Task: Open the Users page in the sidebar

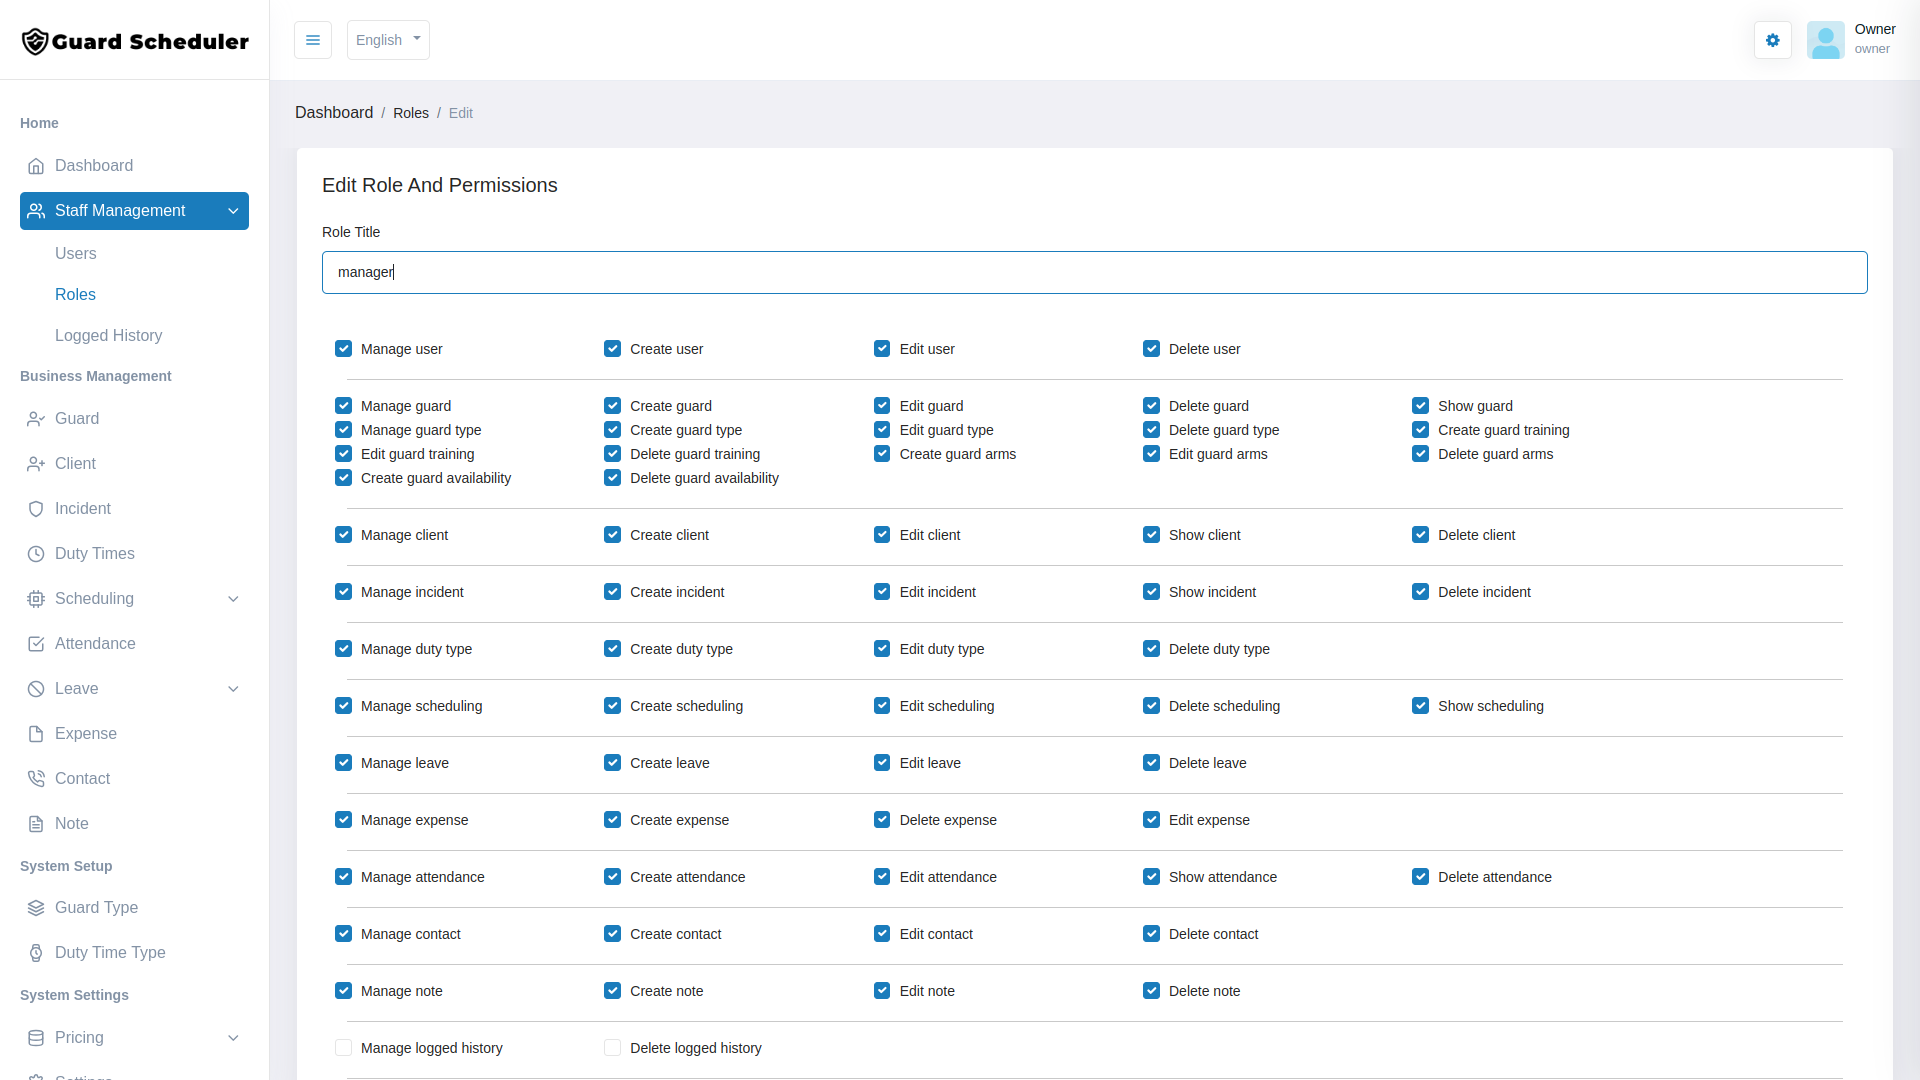Action: [76, 253]
